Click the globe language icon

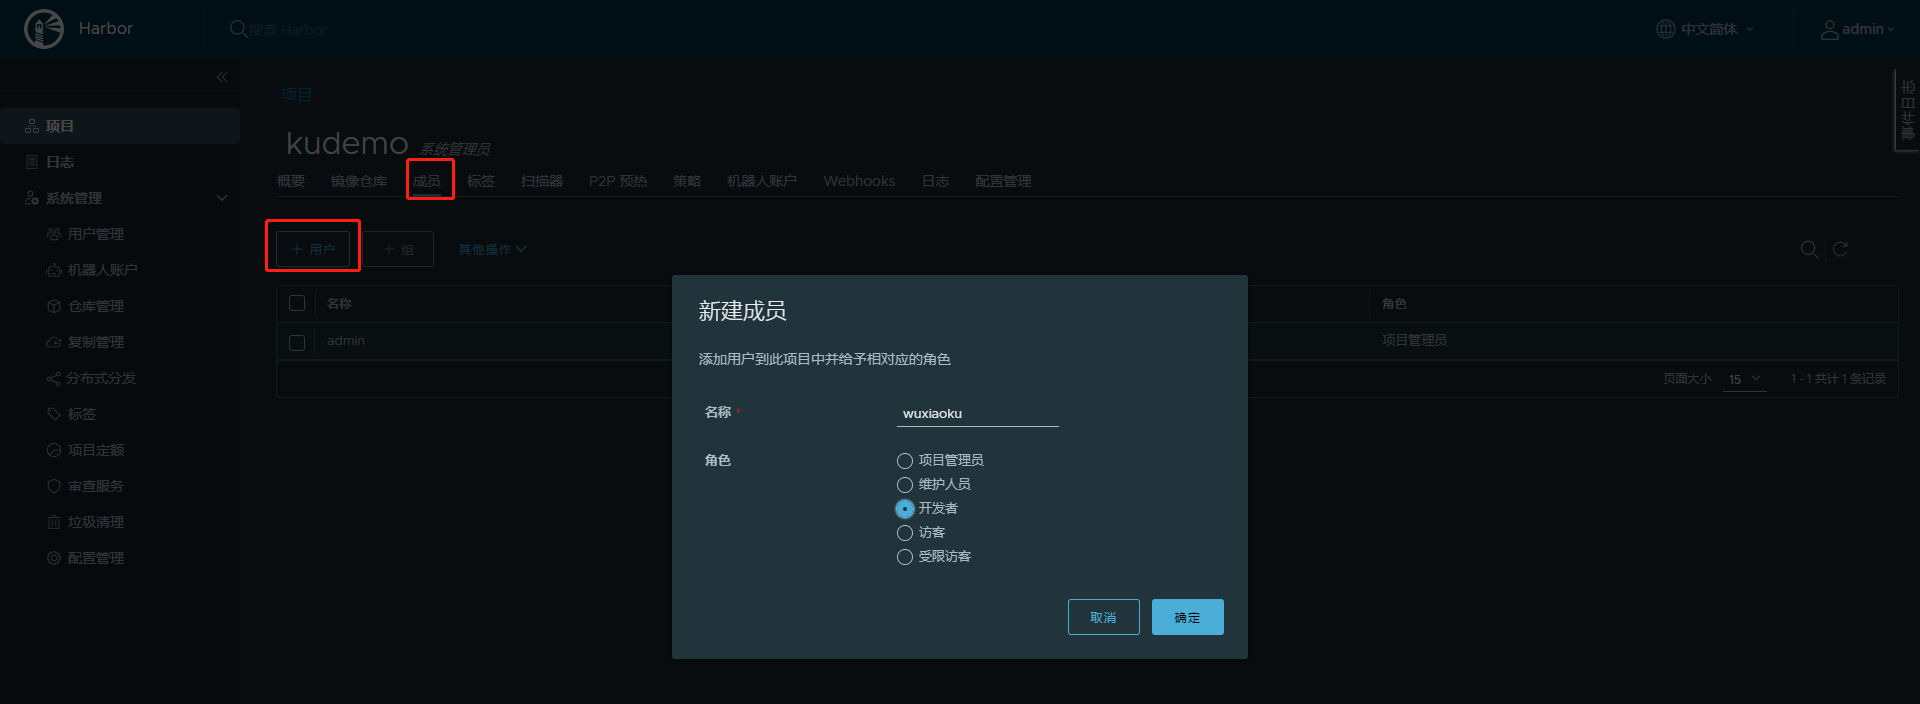click(x=1665, y=29)
